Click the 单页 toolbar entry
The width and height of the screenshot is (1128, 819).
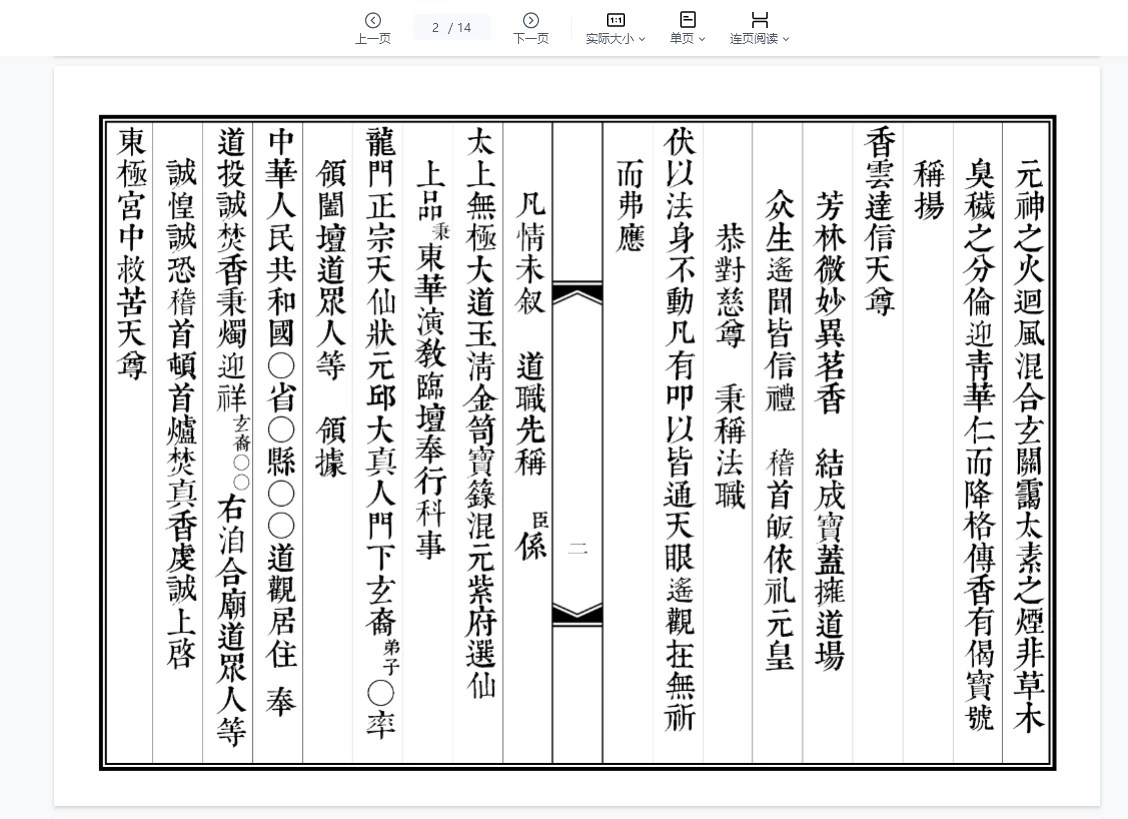point(687,27)
